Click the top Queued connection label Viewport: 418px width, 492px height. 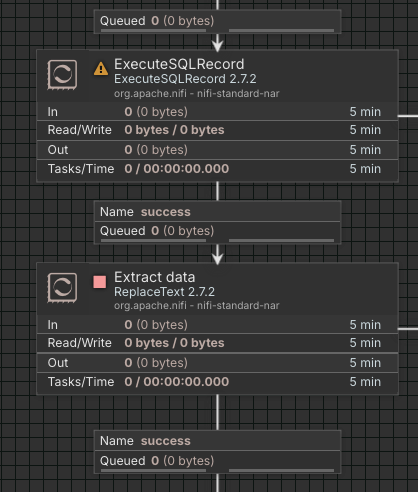click(x=217, y=21)
